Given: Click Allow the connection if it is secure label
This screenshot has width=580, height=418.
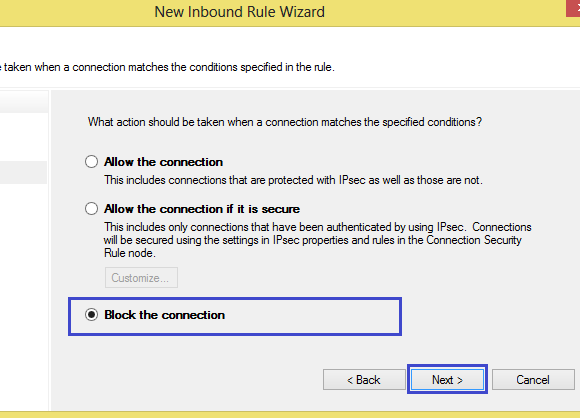Looking at the screenshot, I should click(202, 209).
